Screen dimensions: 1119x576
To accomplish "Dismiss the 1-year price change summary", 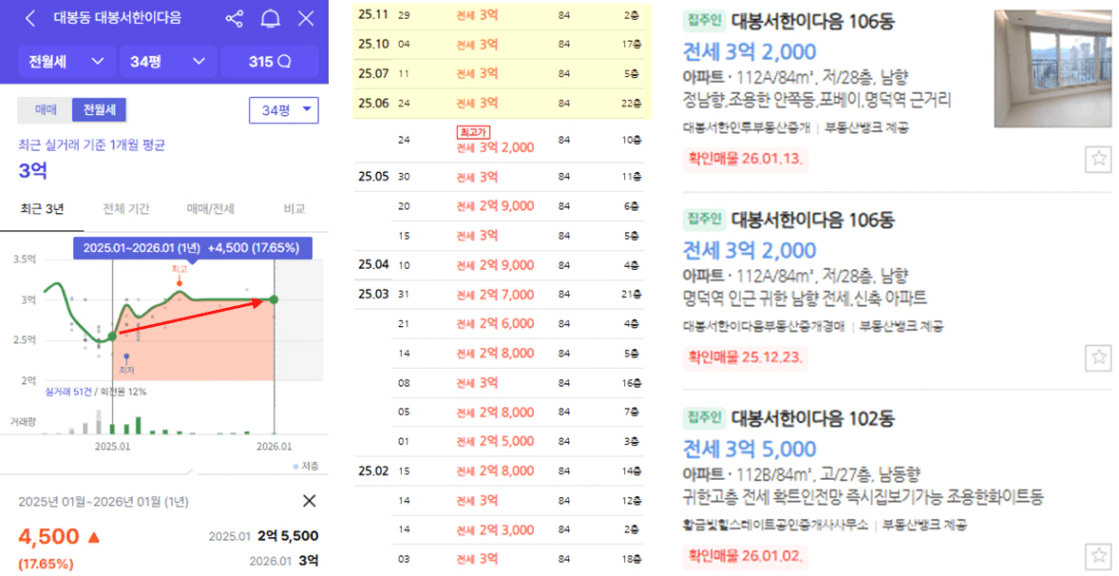I will point(309,501).
